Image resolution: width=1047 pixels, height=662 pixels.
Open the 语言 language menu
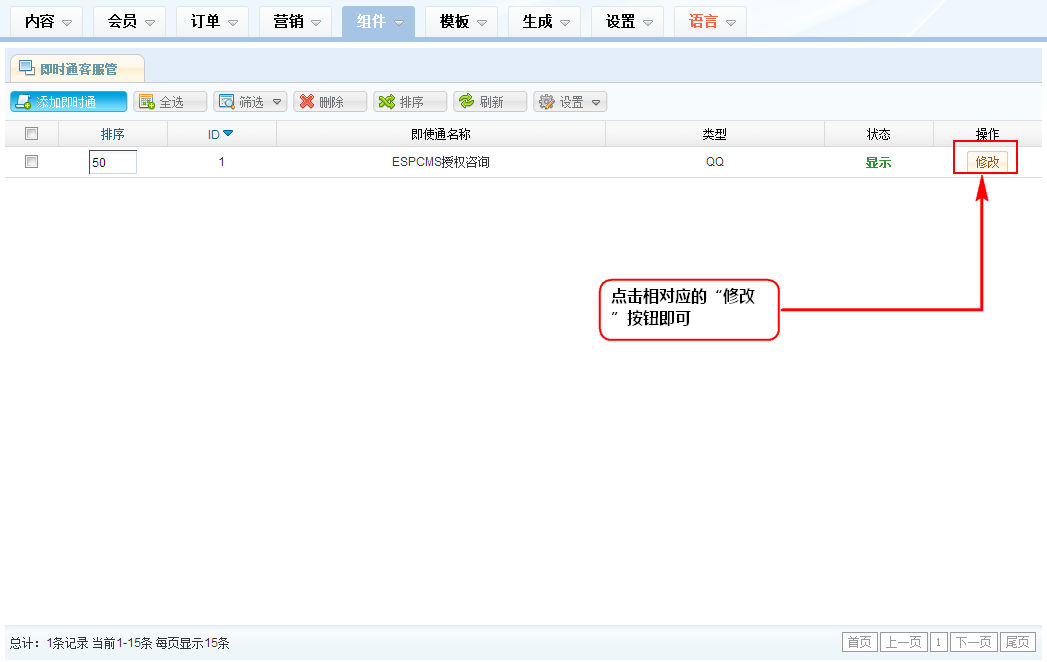[710, 21]
